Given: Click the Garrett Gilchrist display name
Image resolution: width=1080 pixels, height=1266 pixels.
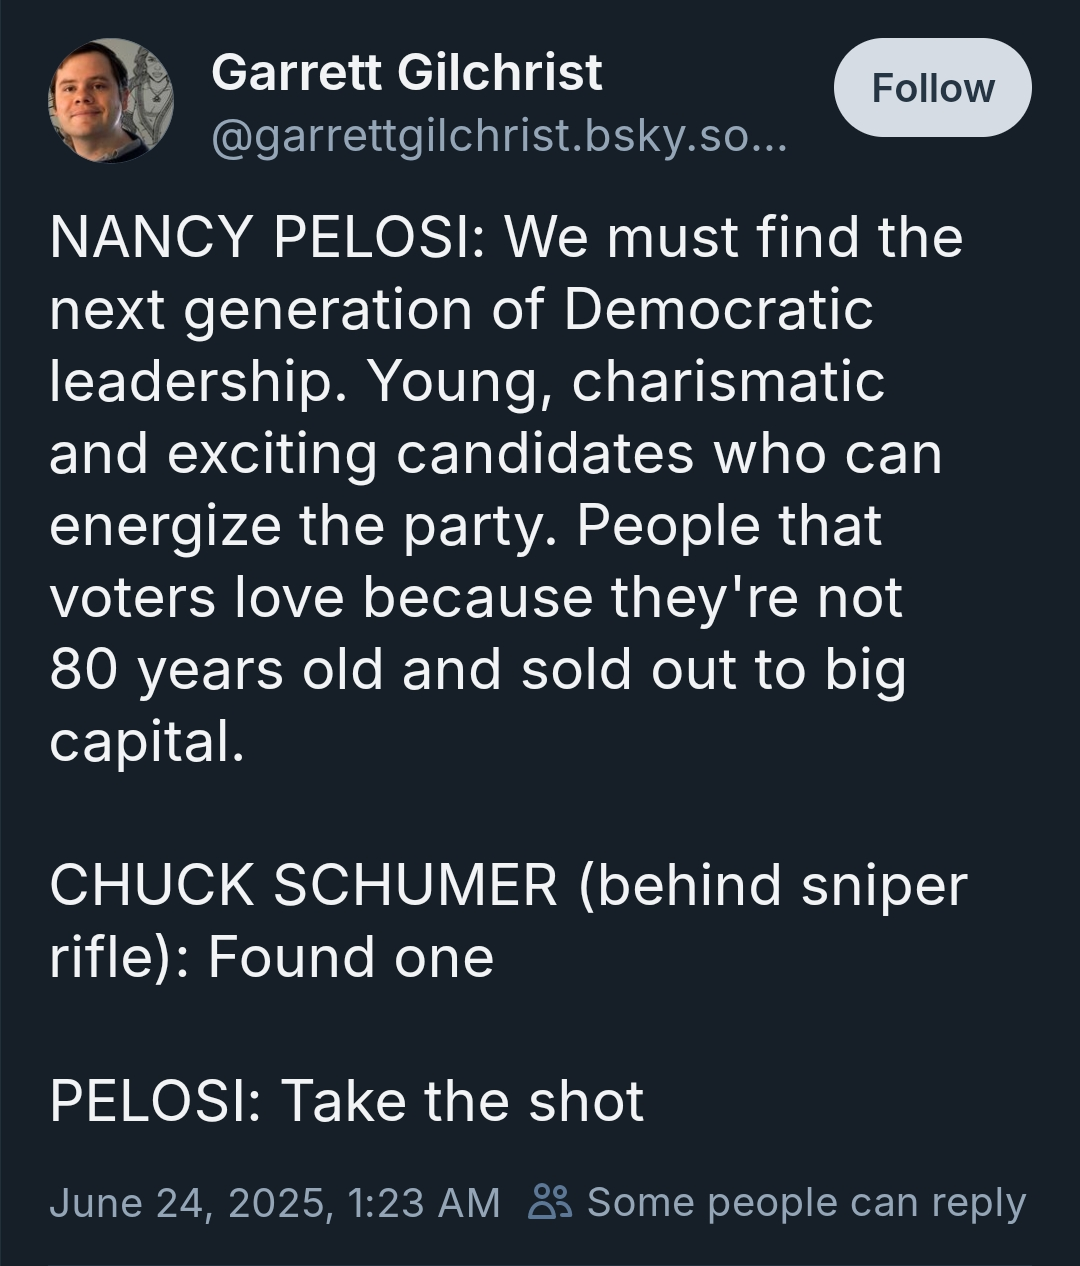Looking at the screenshot, I should tap(406, 72).
